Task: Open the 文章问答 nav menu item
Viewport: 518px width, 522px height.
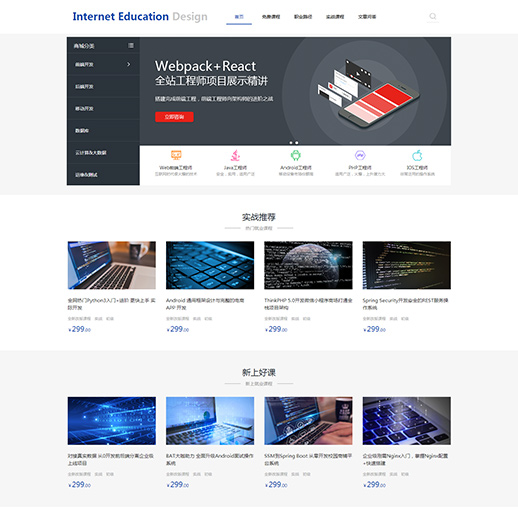Action: 367,17
